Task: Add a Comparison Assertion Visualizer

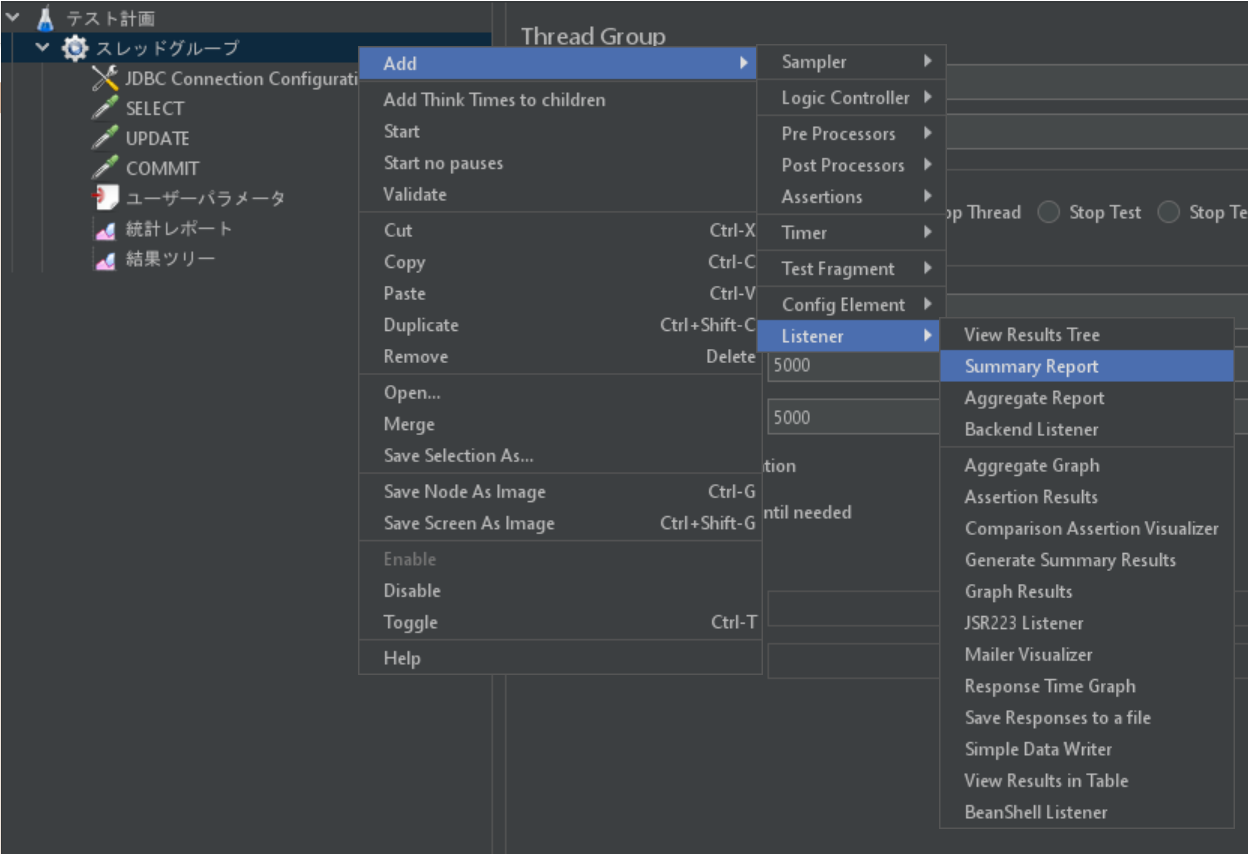Action: (1086, 529)
